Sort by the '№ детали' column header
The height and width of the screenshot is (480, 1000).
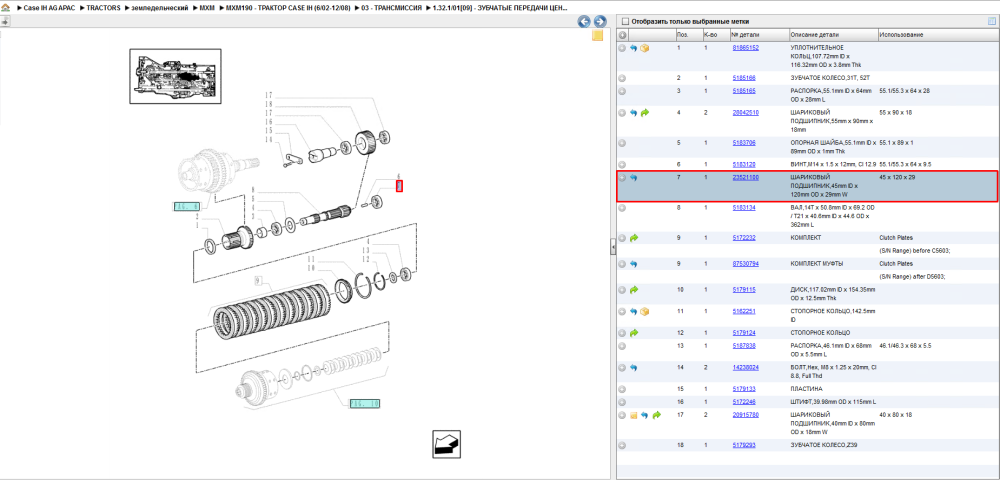758,35
